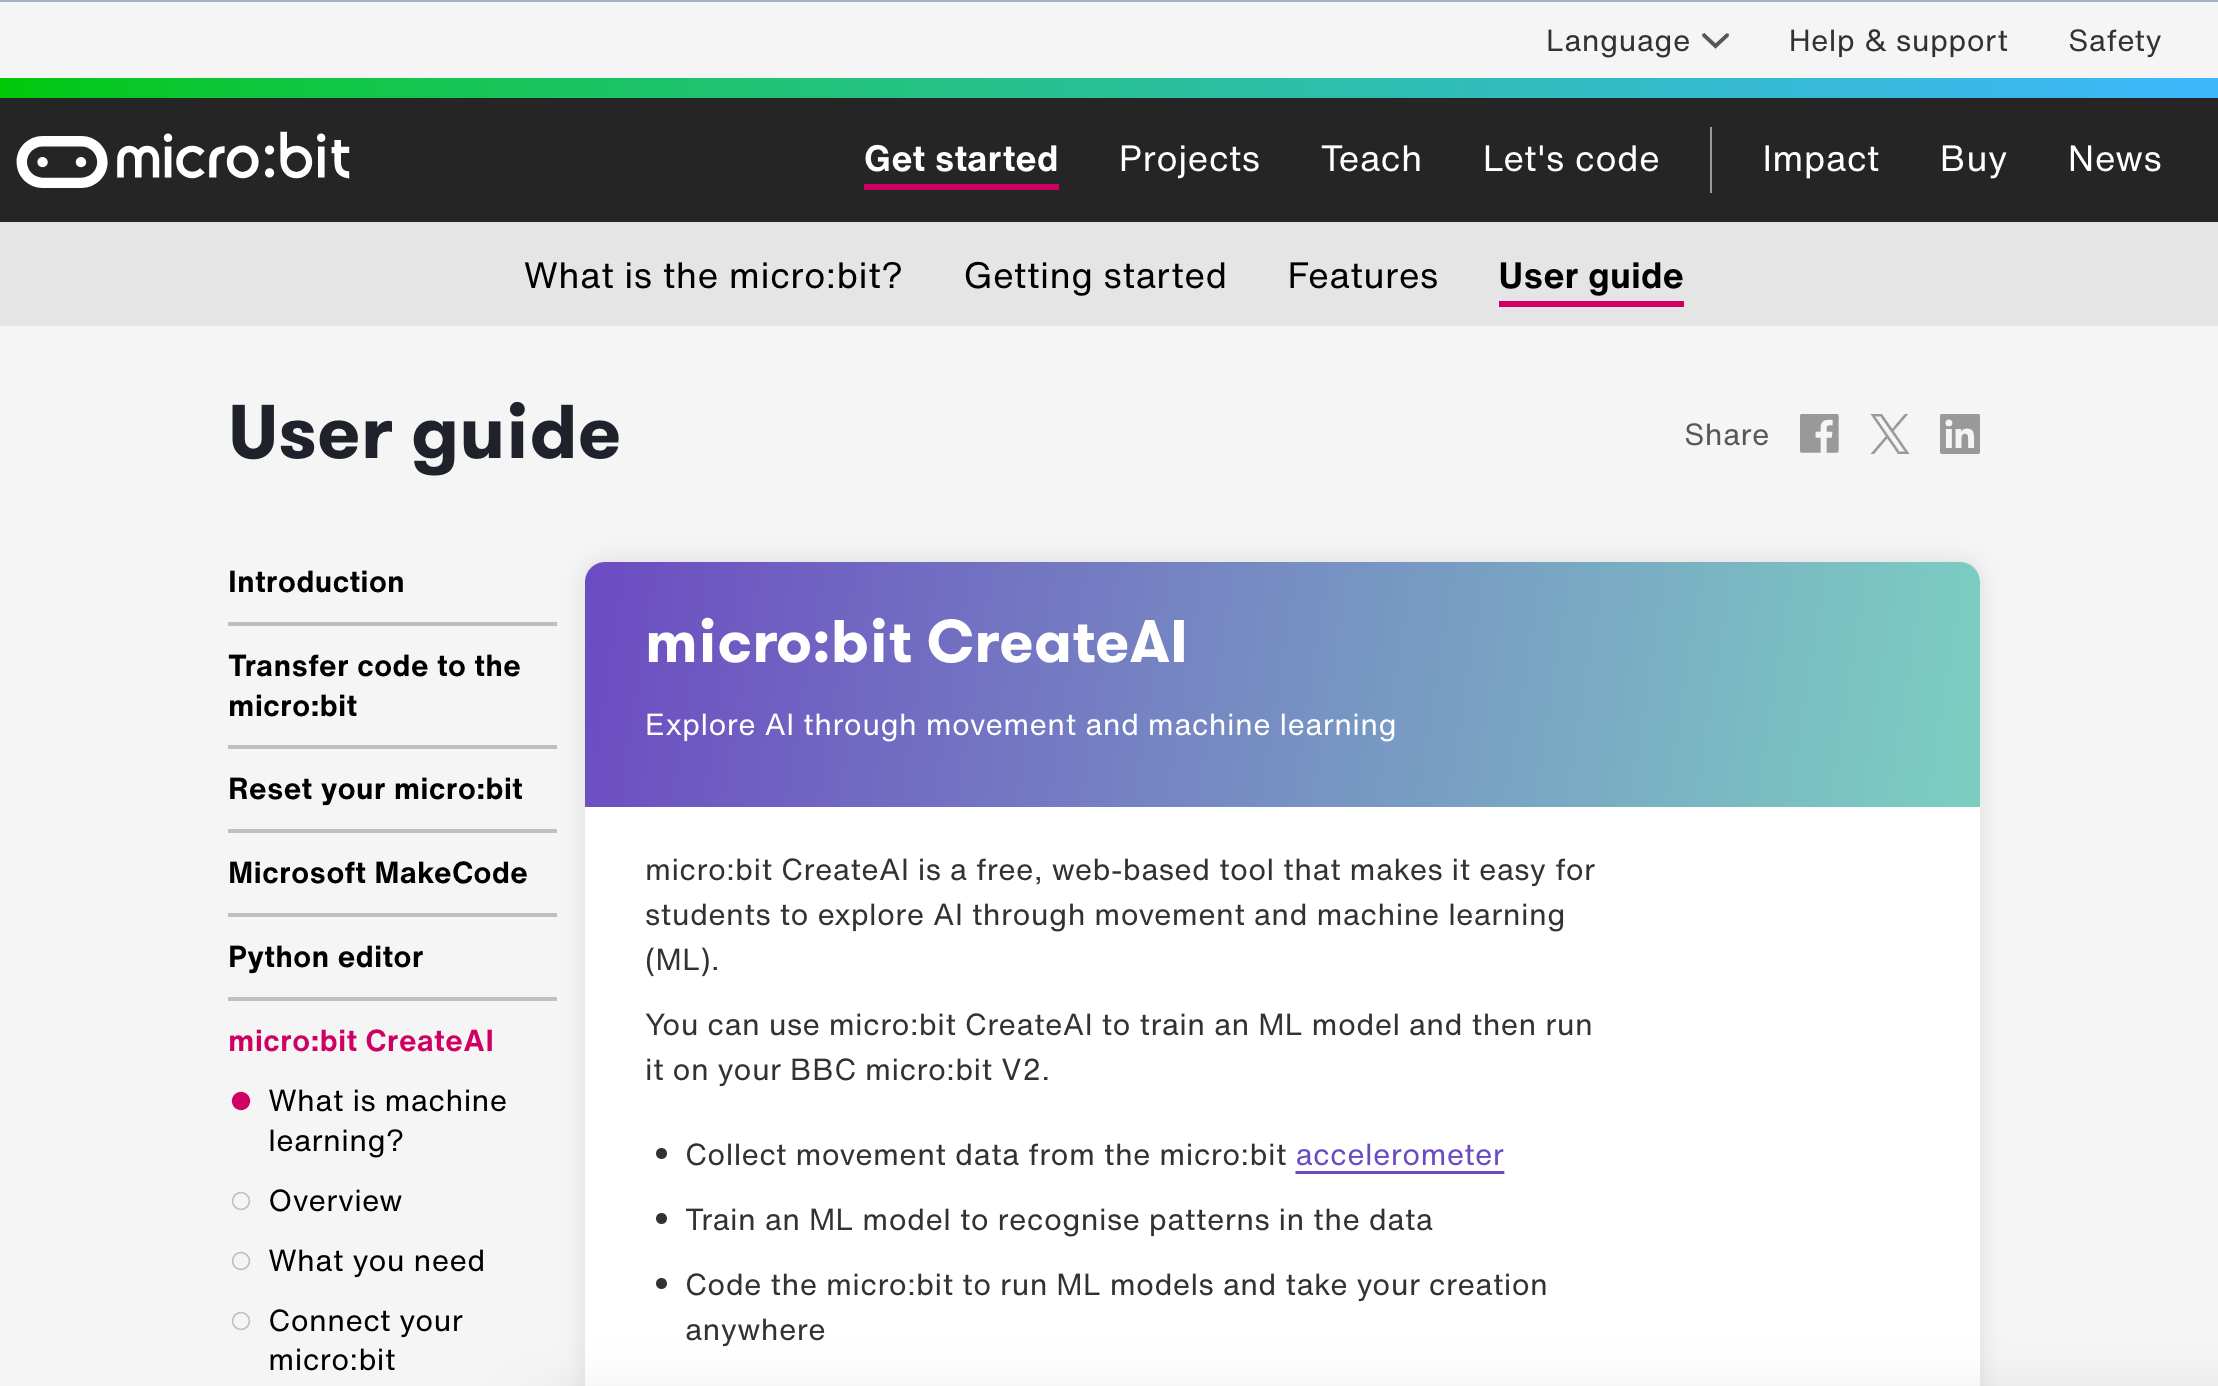Share page on LinkedIn
Viewport: 2218px width, 1386px height.
tap(1959, 434)
